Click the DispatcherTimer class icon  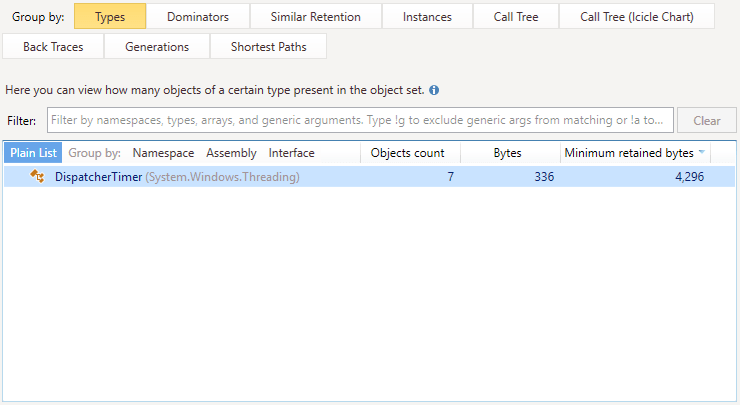click(x=37, y=177)
